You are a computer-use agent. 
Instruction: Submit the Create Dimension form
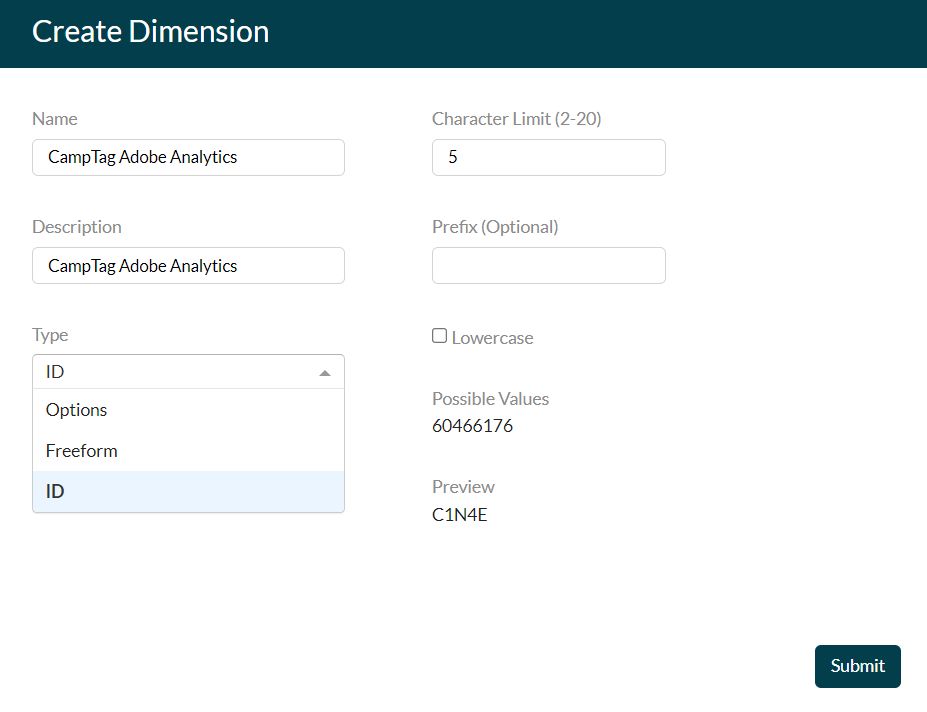point(857,665)
